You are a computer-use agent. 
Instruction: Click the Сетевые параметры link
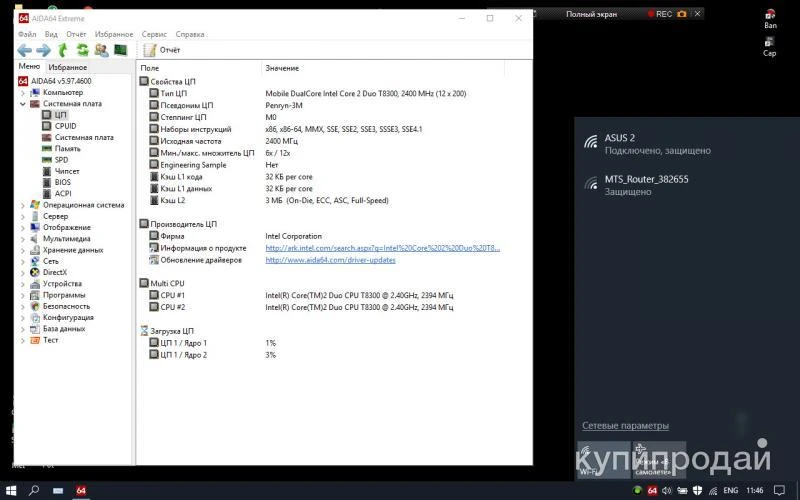625,426
